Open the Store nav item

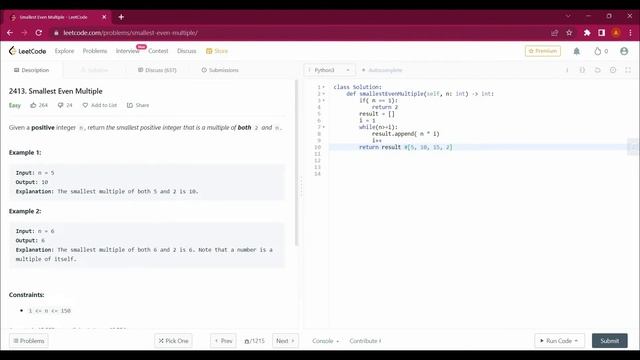tap(217, 51)
